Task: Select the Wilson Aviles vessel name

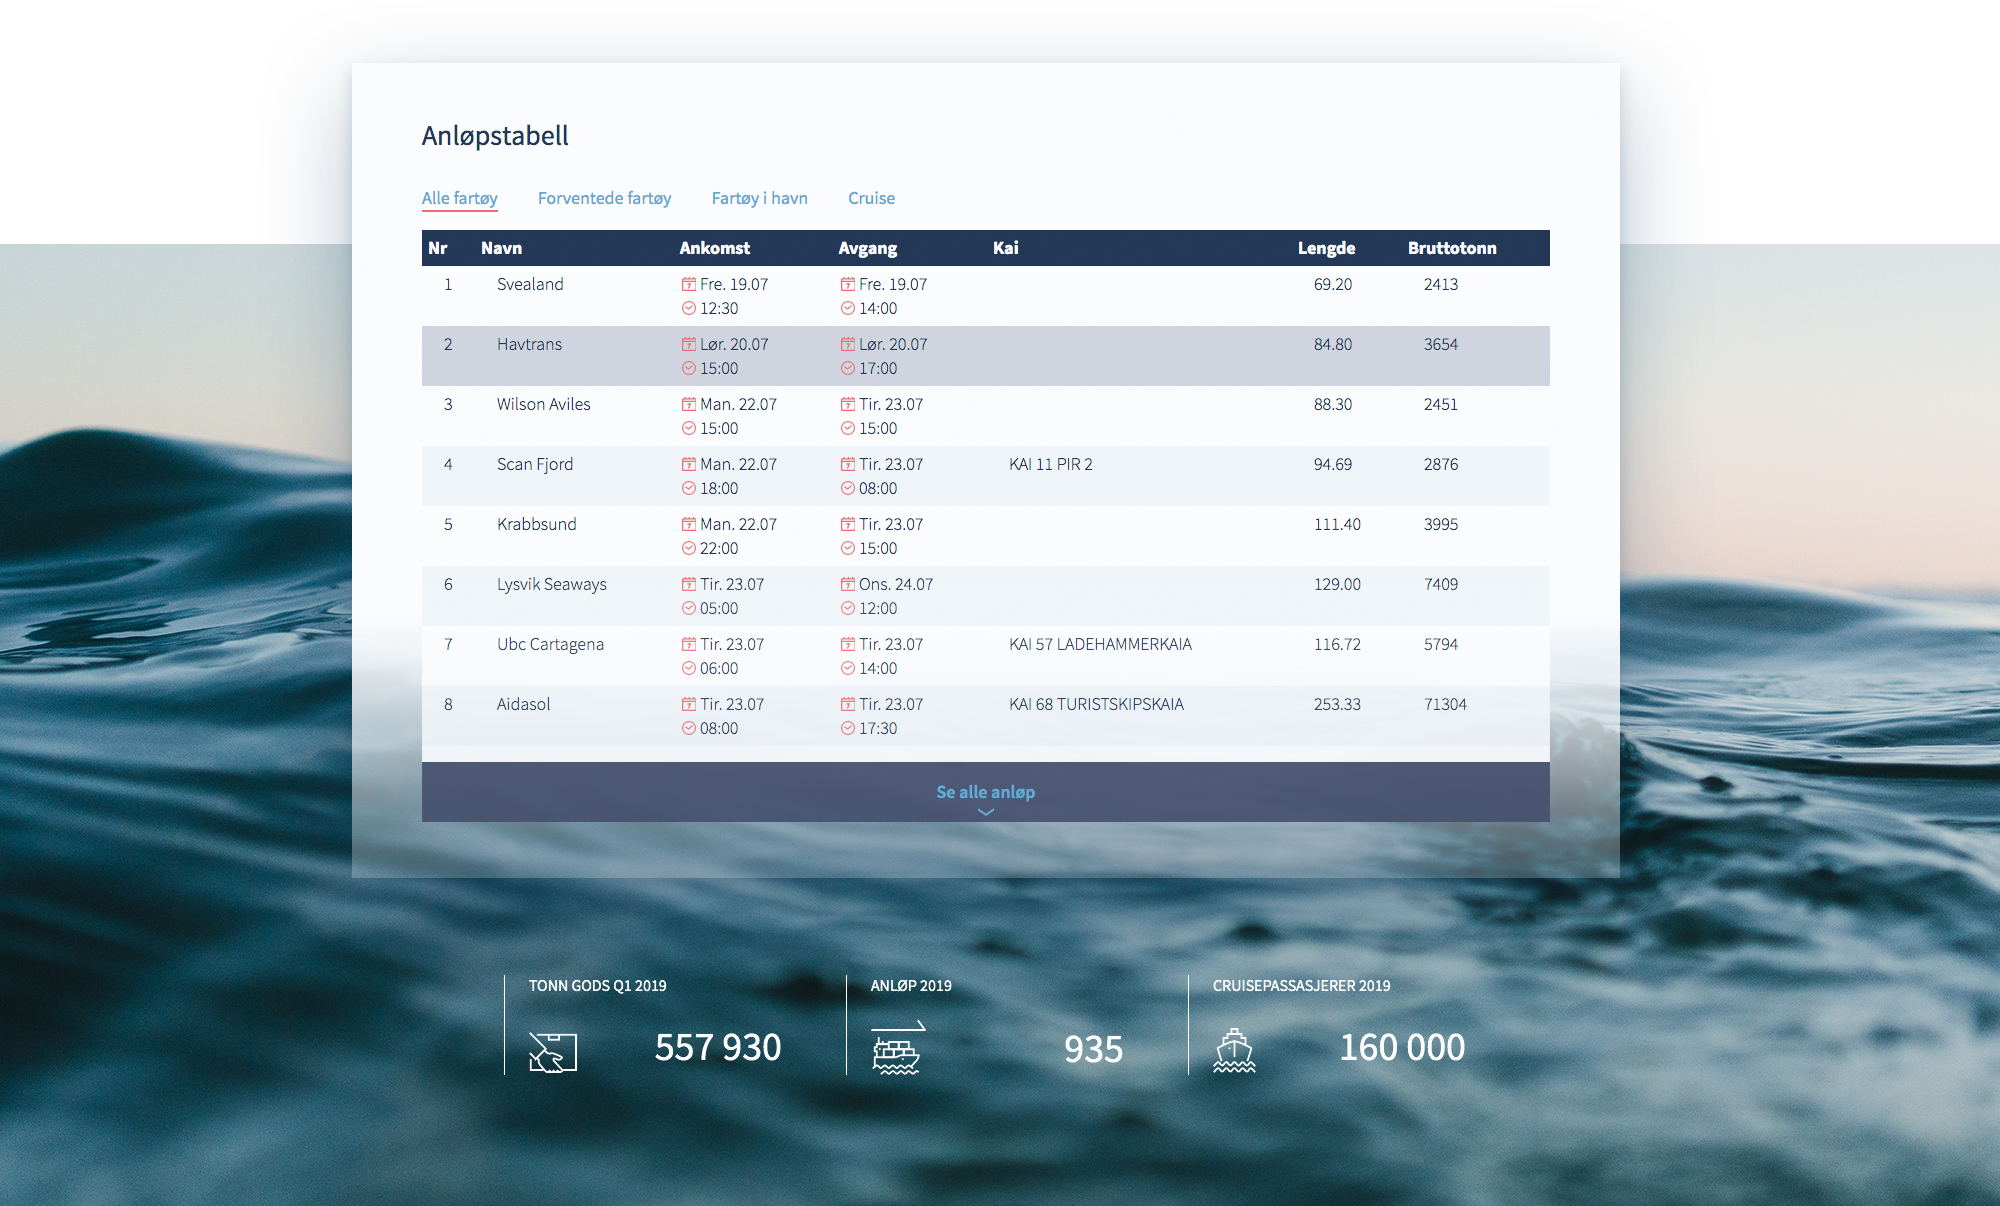Action: 543,404
